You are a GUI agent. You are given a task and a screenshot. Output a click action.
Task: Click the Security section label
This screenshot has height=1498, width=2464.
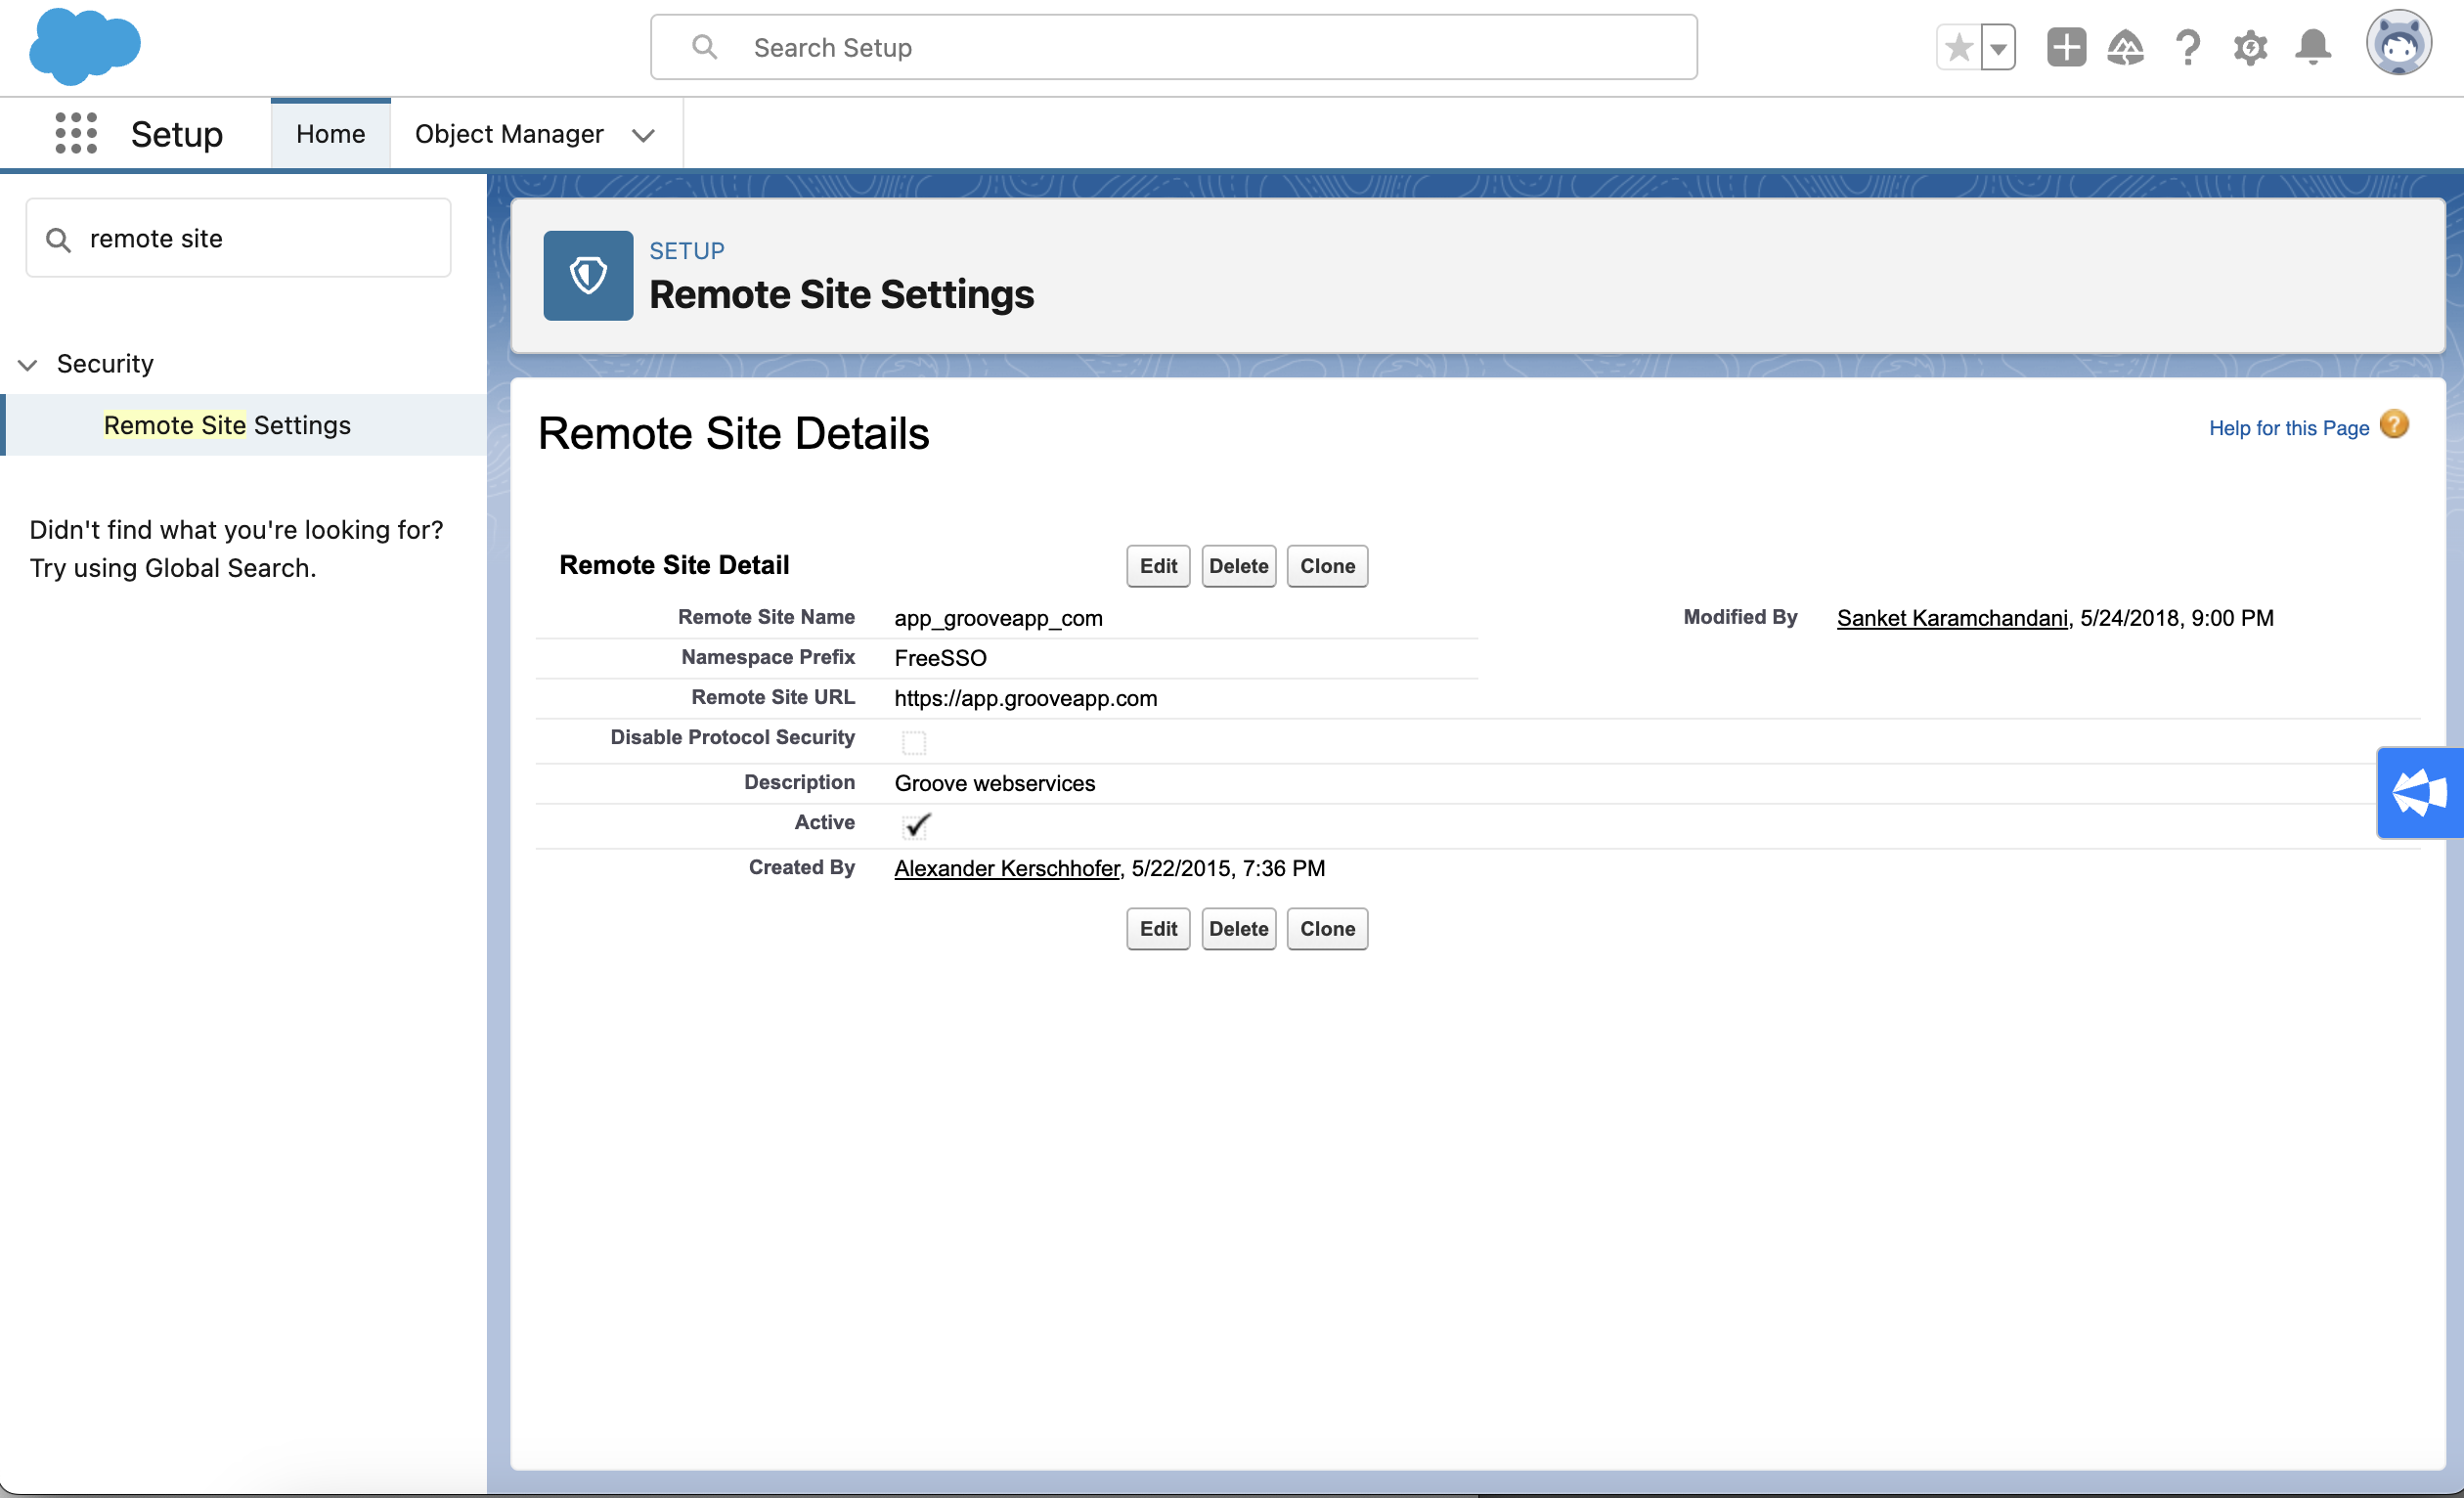tap(105, 364)
